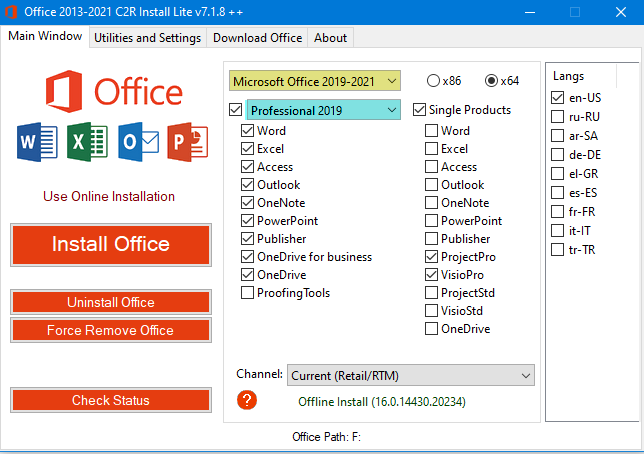Uncheck Outlook in the Professional 2019 suite list
644x454 pixels.
[x=247, y=185]
